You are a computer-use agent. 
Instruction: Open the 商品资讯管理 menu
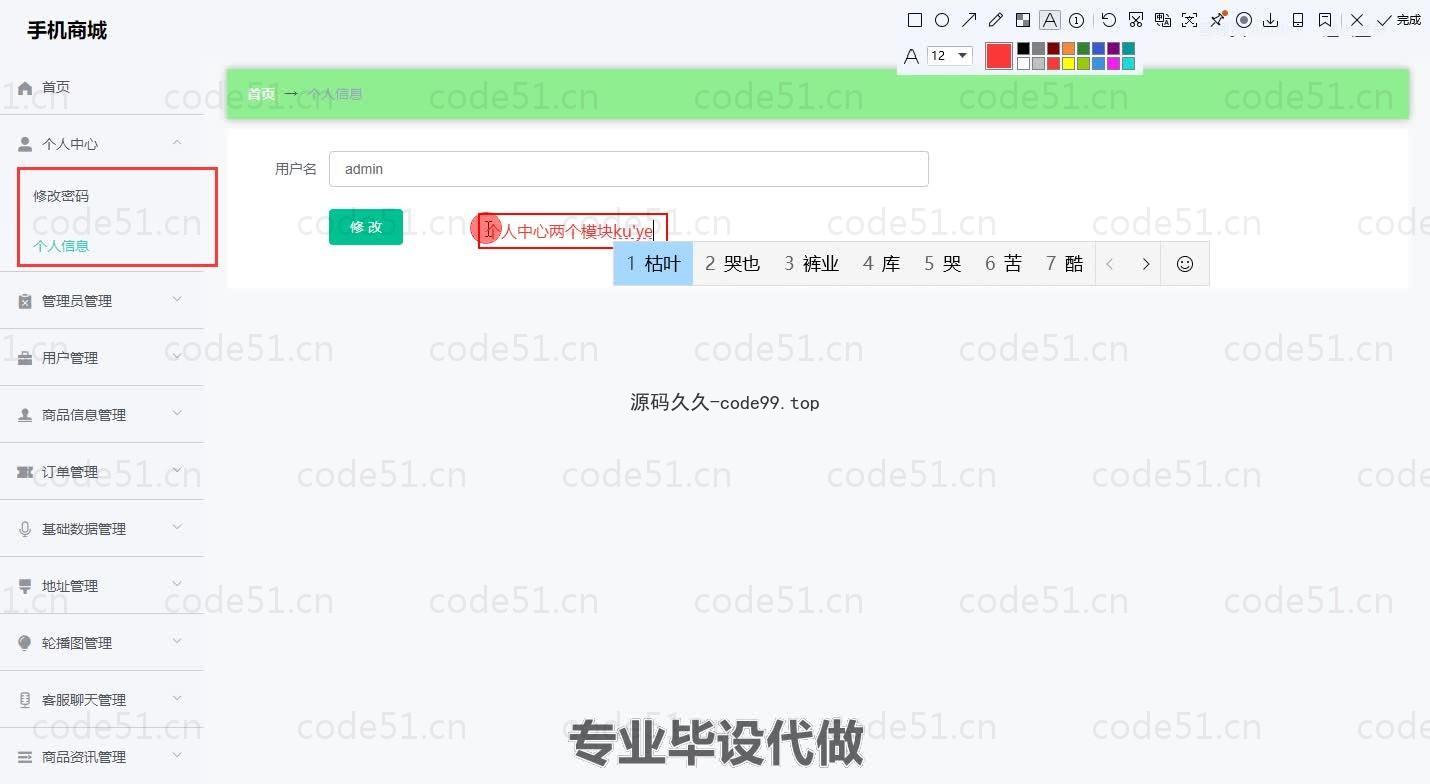[x=101, y=757]
